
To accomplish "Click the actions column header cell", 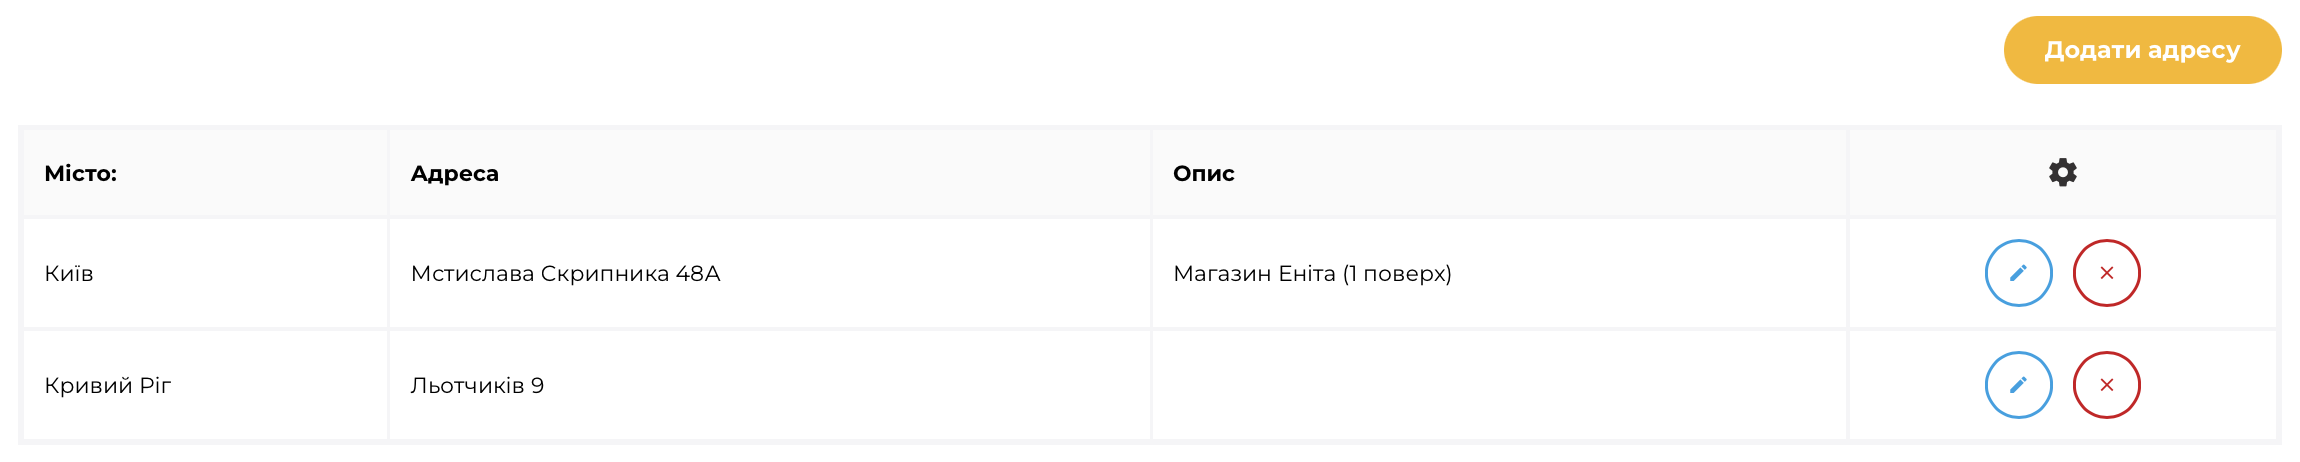I will tap(2062, 173).
